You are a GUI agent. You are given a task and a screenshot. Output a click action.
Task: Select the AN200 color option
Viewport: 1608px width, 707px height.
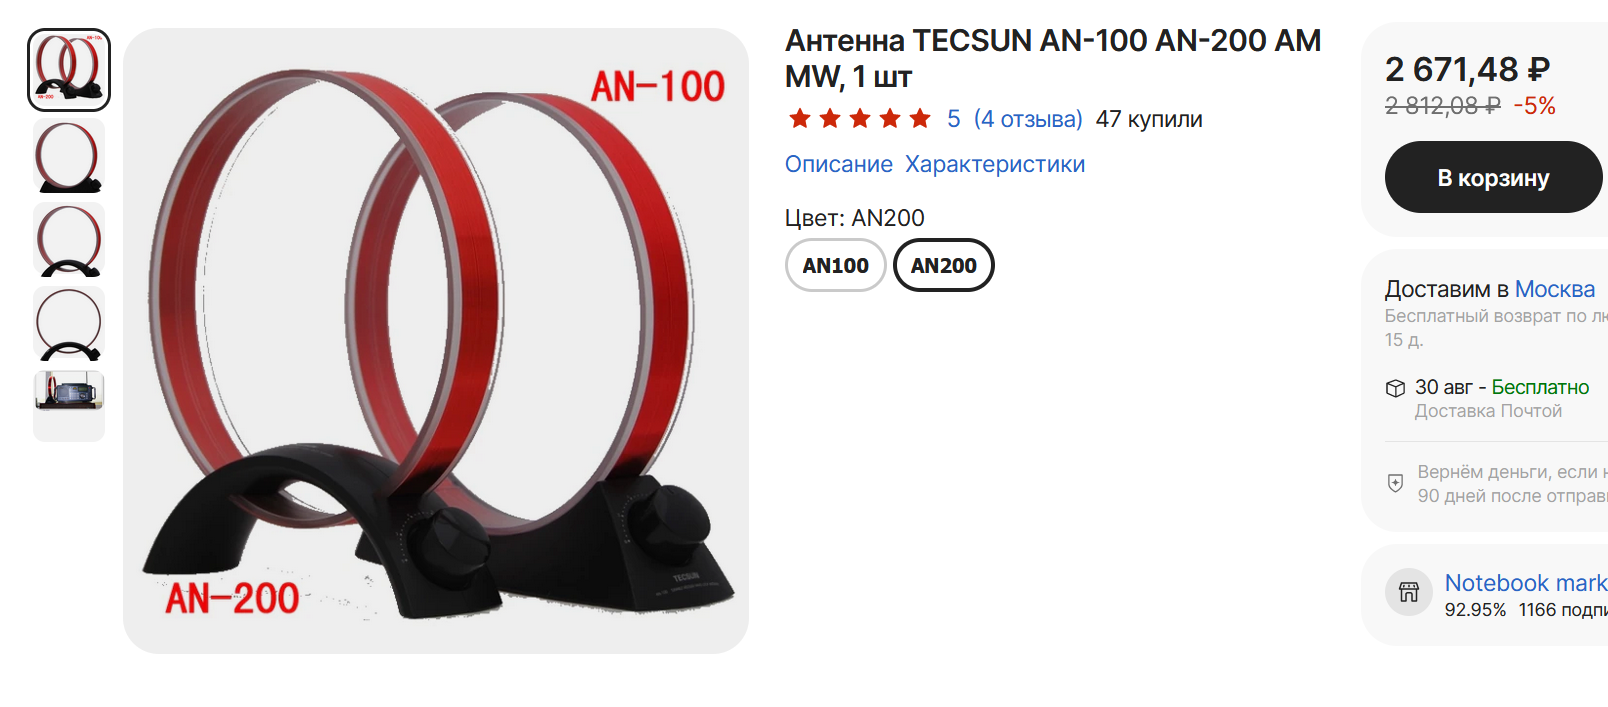pos(943,265)
